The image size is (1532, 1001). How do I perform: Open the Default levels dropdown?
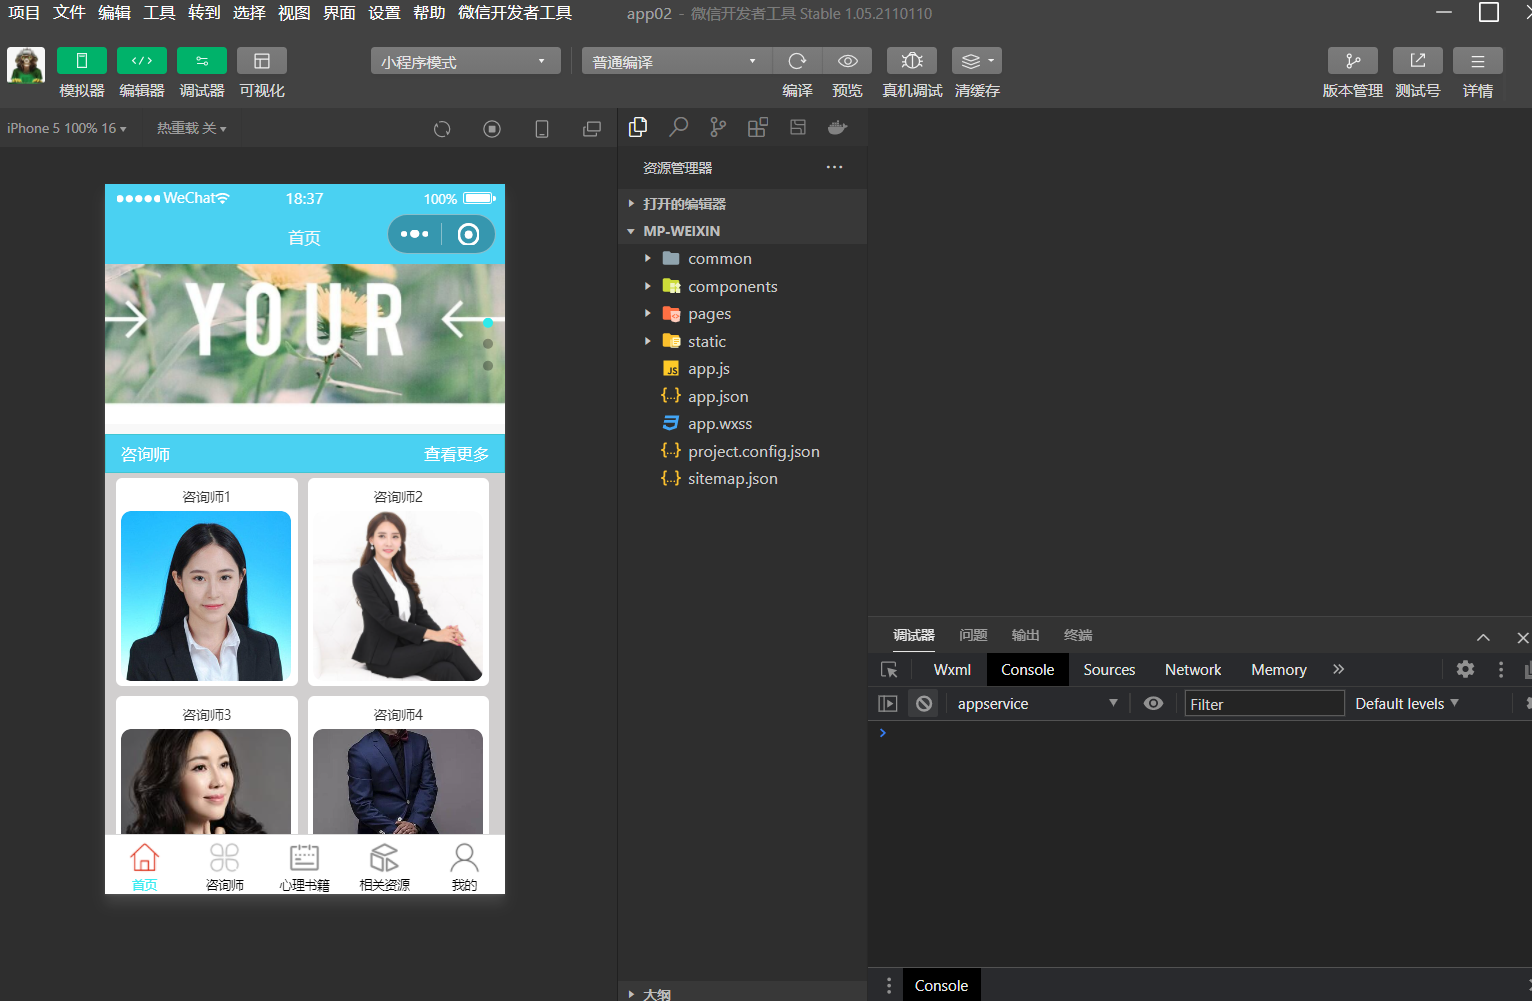[1406, 704]
